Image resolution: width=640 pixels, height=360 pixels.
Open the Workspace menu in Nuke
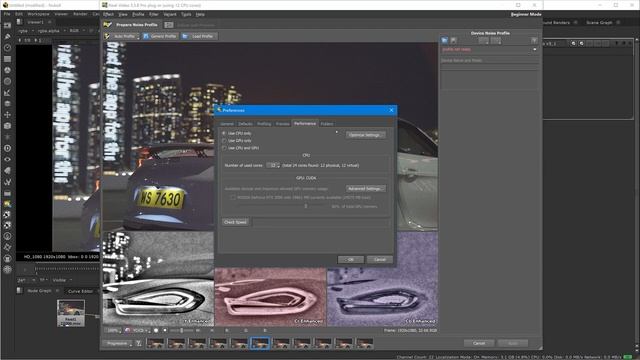pos(38,14)
